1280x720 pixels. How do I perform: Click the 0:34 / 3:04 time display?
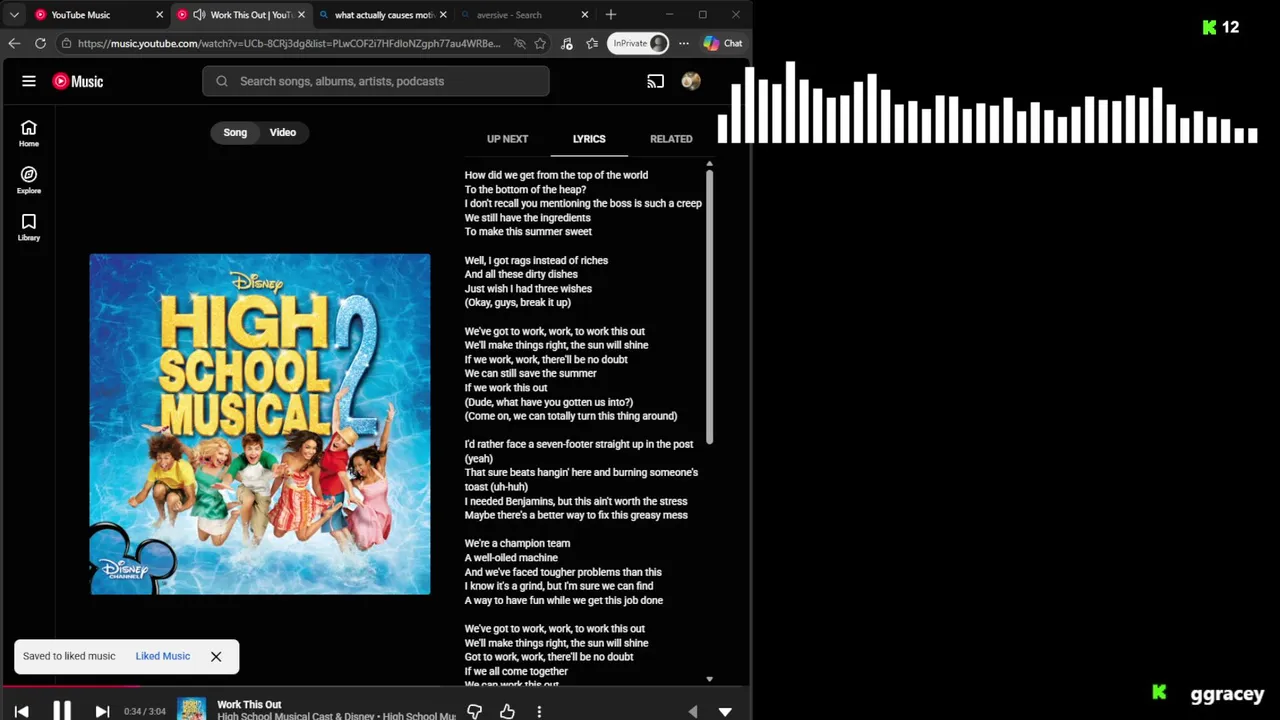(x=144, y=711)
